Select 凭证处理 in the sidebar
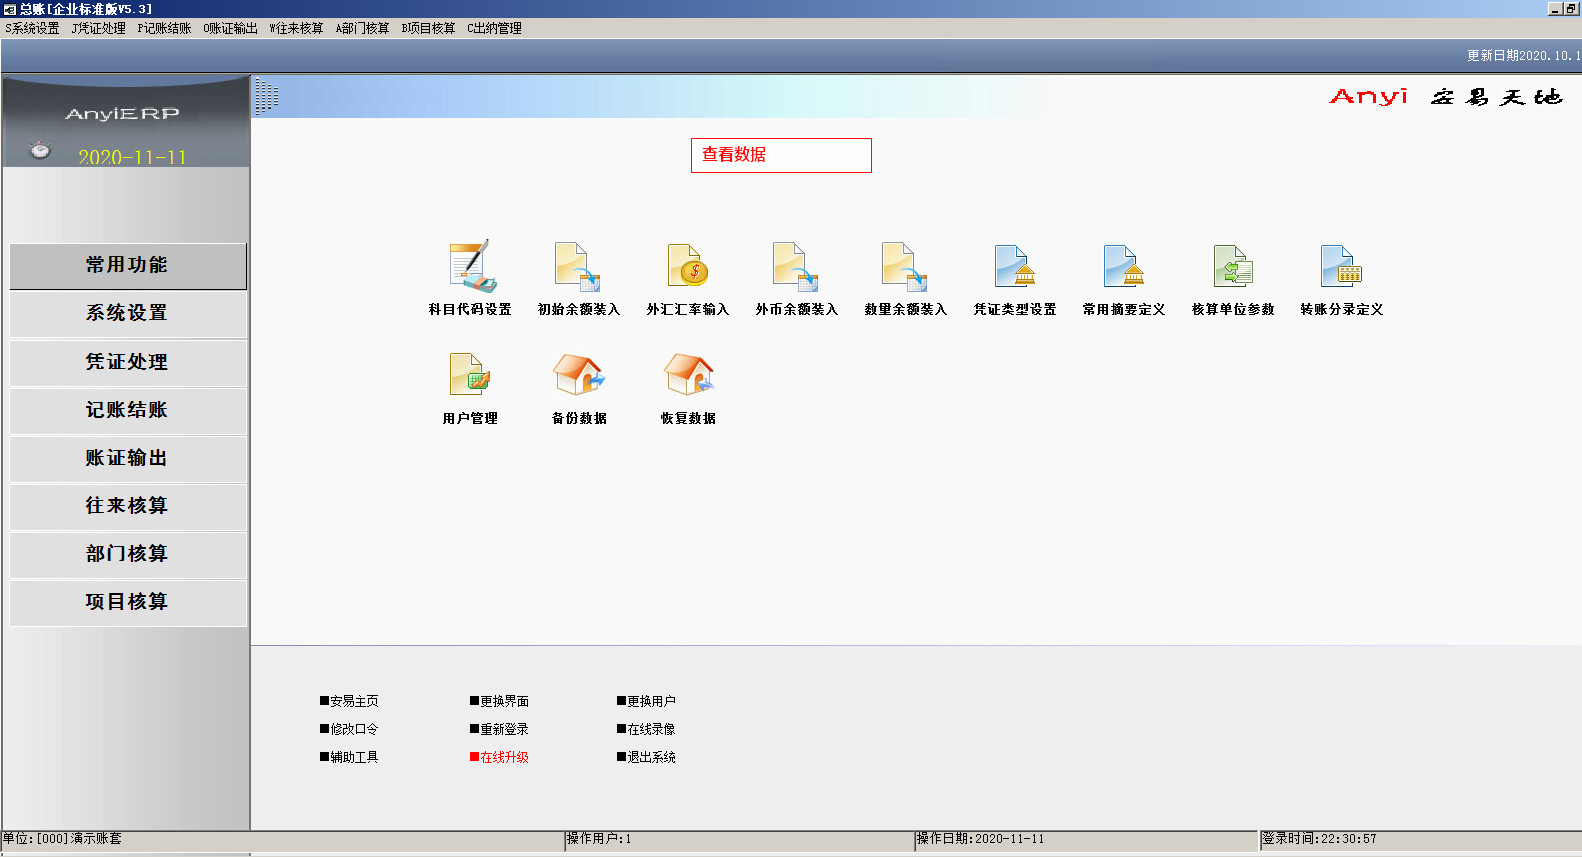 (128, 362)
